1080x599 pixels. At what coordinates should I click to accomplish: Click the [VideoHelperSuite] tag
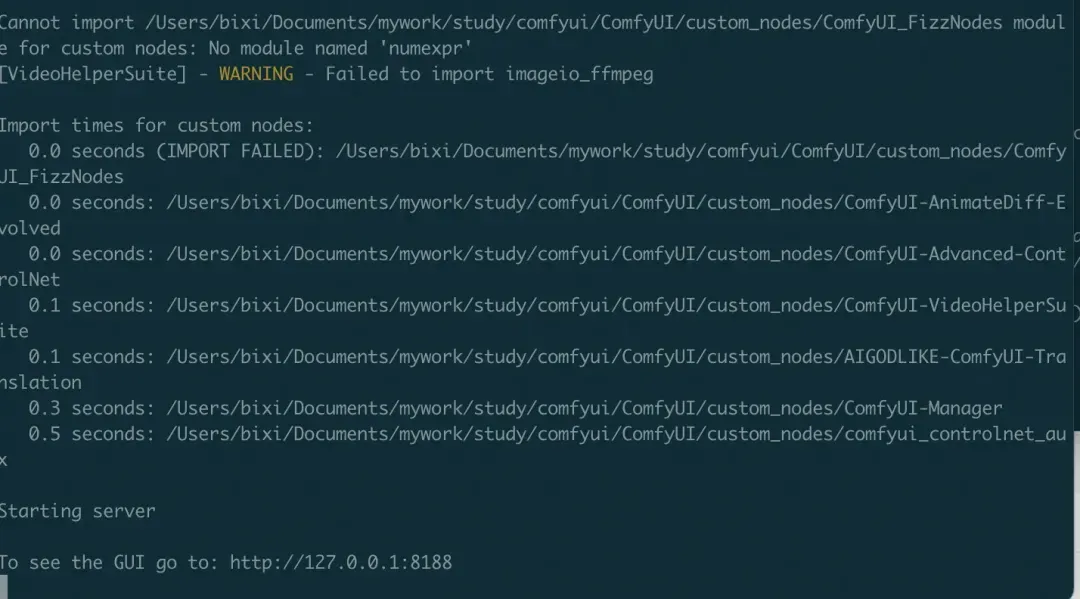tap(93, 74)
